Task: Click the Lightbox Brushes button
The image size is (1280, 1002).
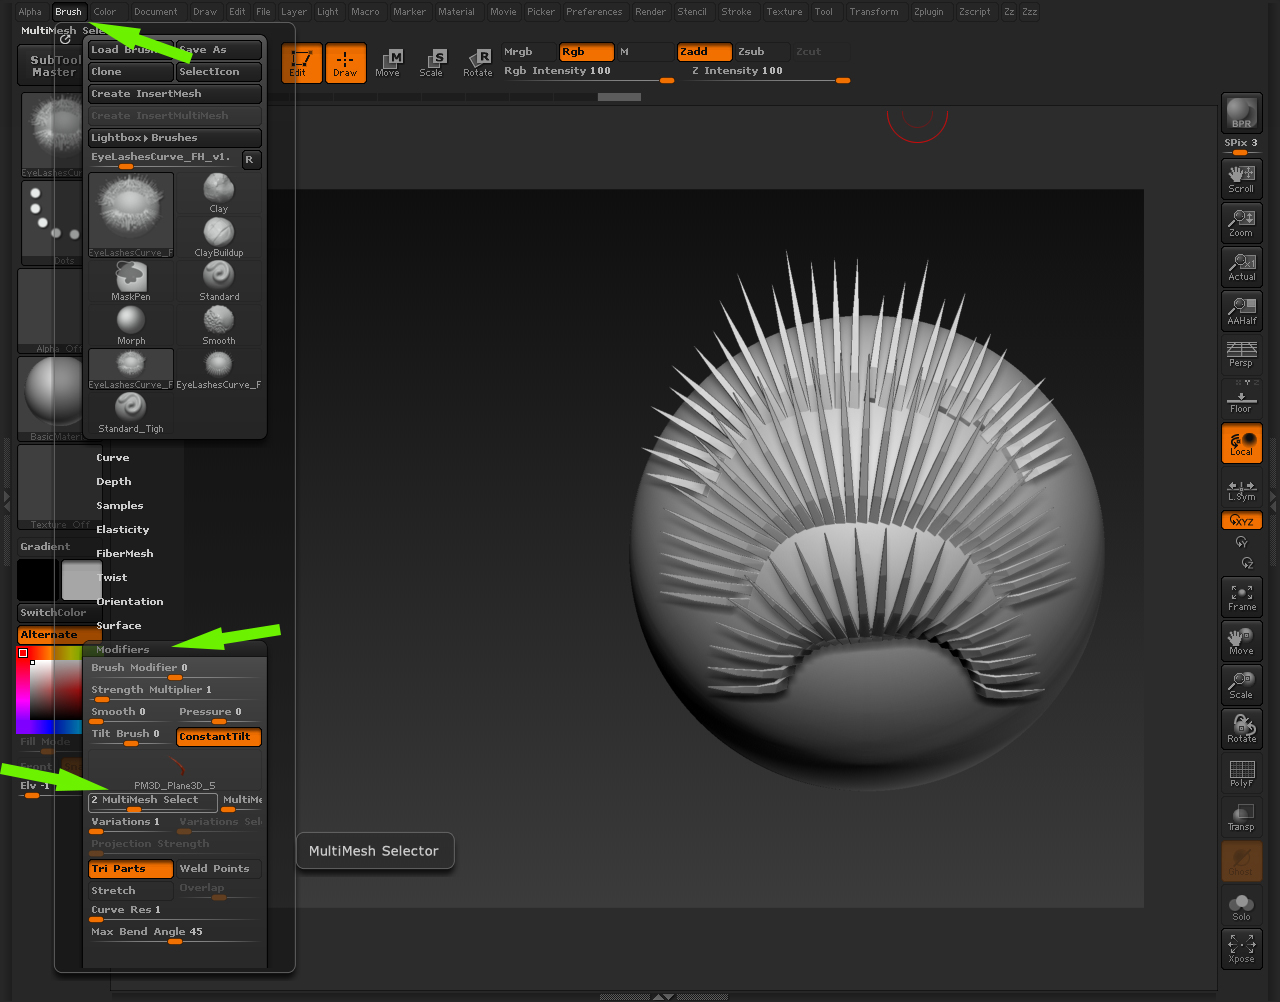Action: click(174, 138)
